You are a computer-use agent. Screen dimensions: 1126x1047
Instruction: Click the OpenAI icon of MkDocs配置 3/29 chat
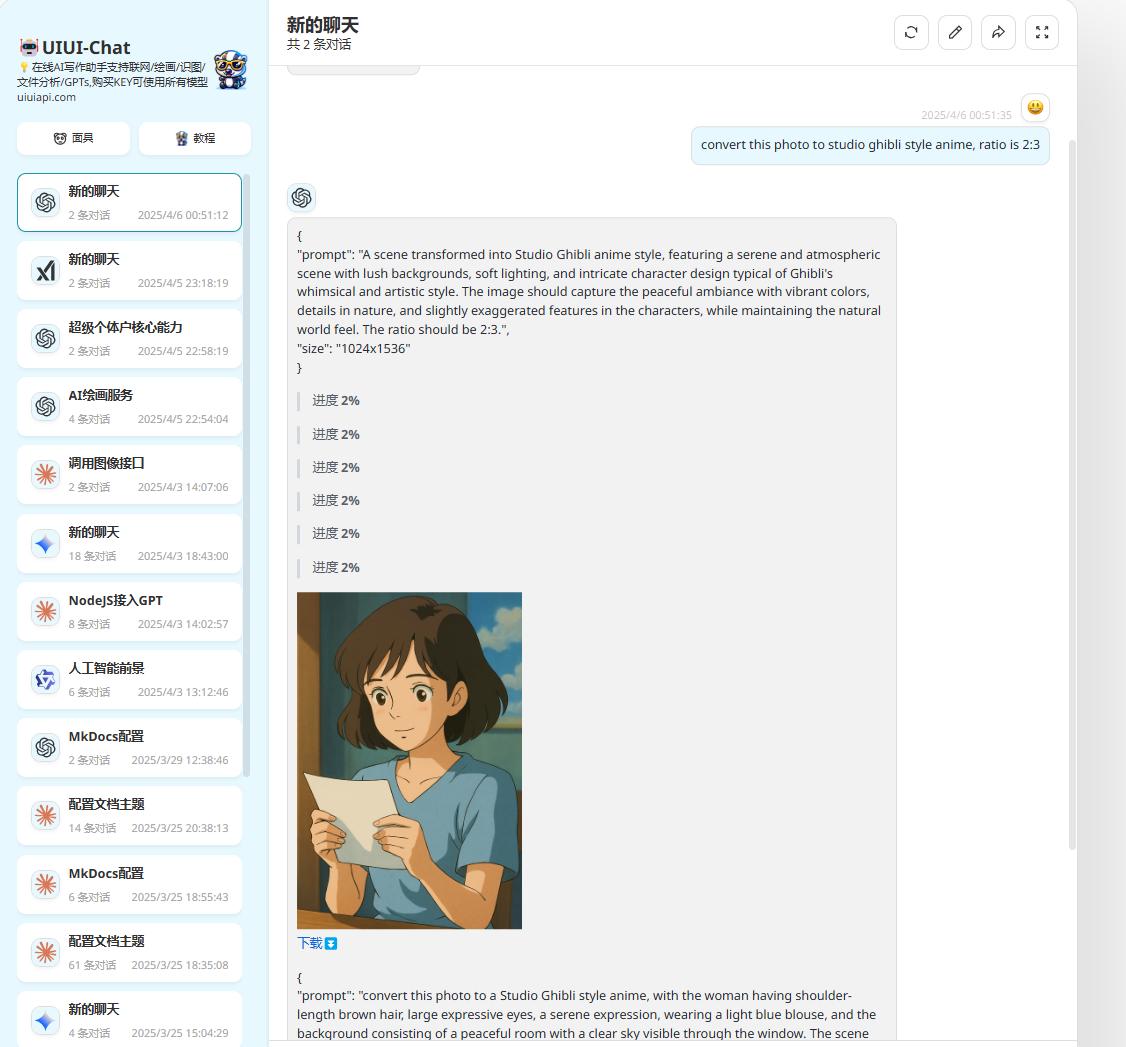coord(45,748)
